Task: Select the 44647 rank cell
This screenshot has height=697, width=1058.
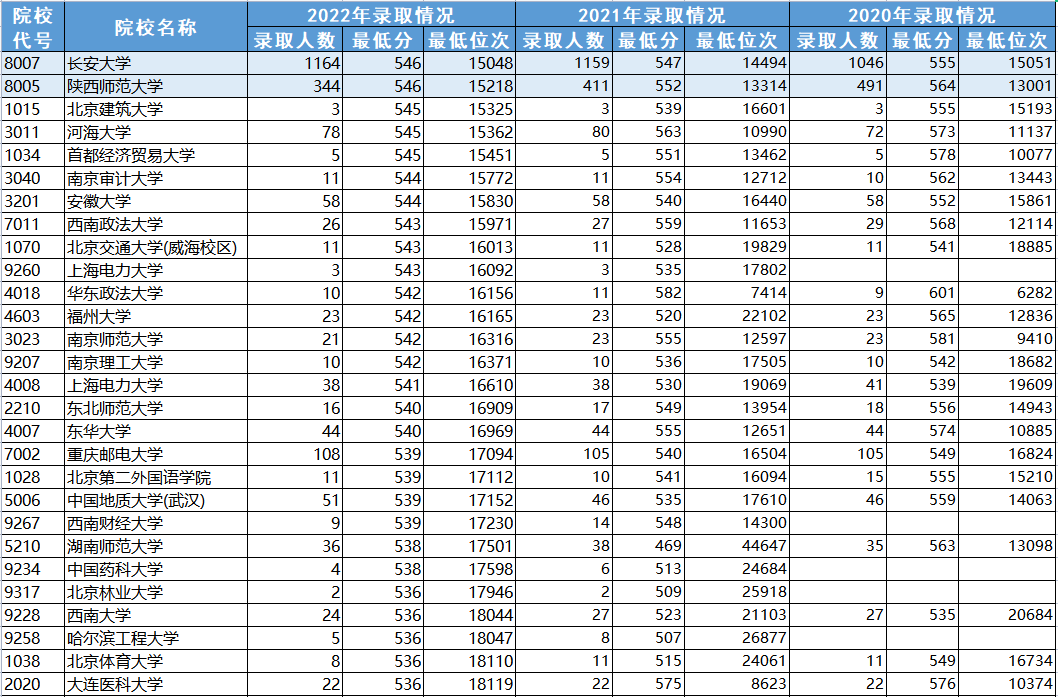Action: point(737,547)
